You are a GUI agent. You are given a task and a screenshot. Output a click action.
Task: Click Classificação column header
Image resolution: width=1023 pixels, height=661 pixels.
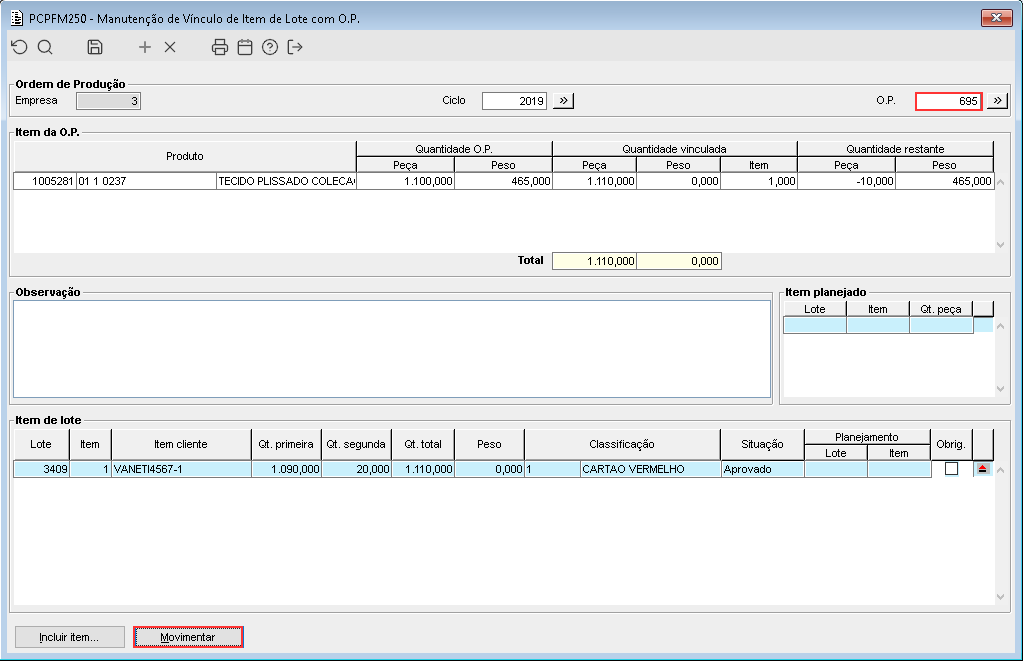pos(622,444)
